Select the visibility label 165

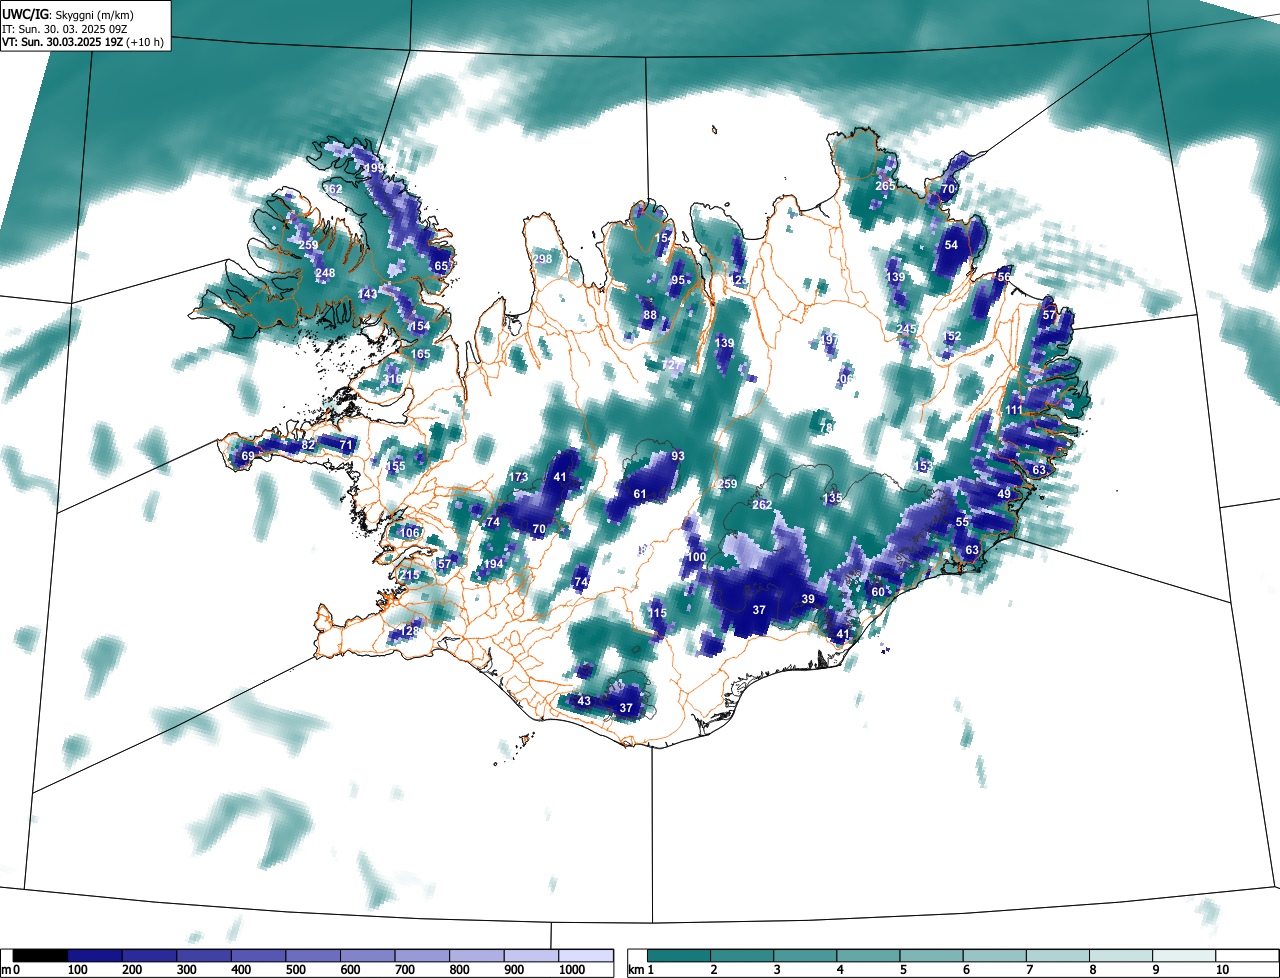[421, 354]
